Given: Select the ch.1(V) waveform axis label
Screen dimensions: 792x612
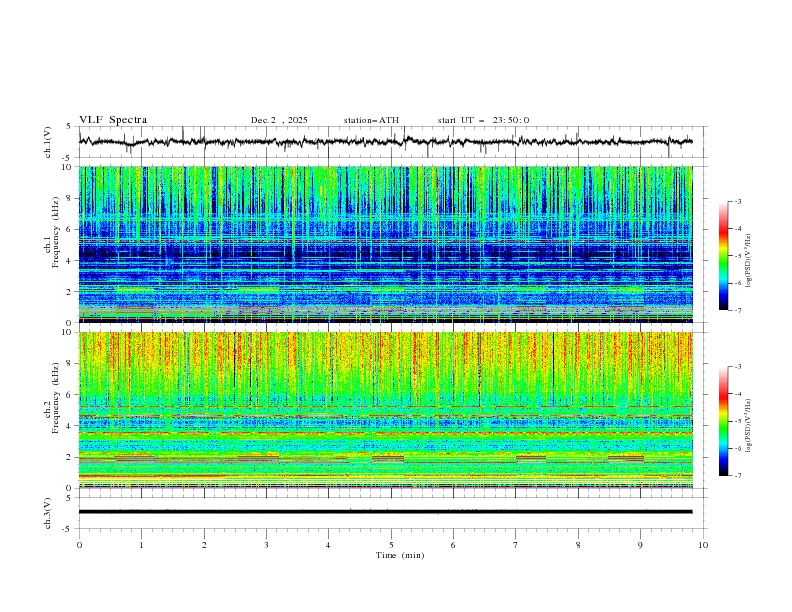Looking at the screenshot, I should [49, 142].
